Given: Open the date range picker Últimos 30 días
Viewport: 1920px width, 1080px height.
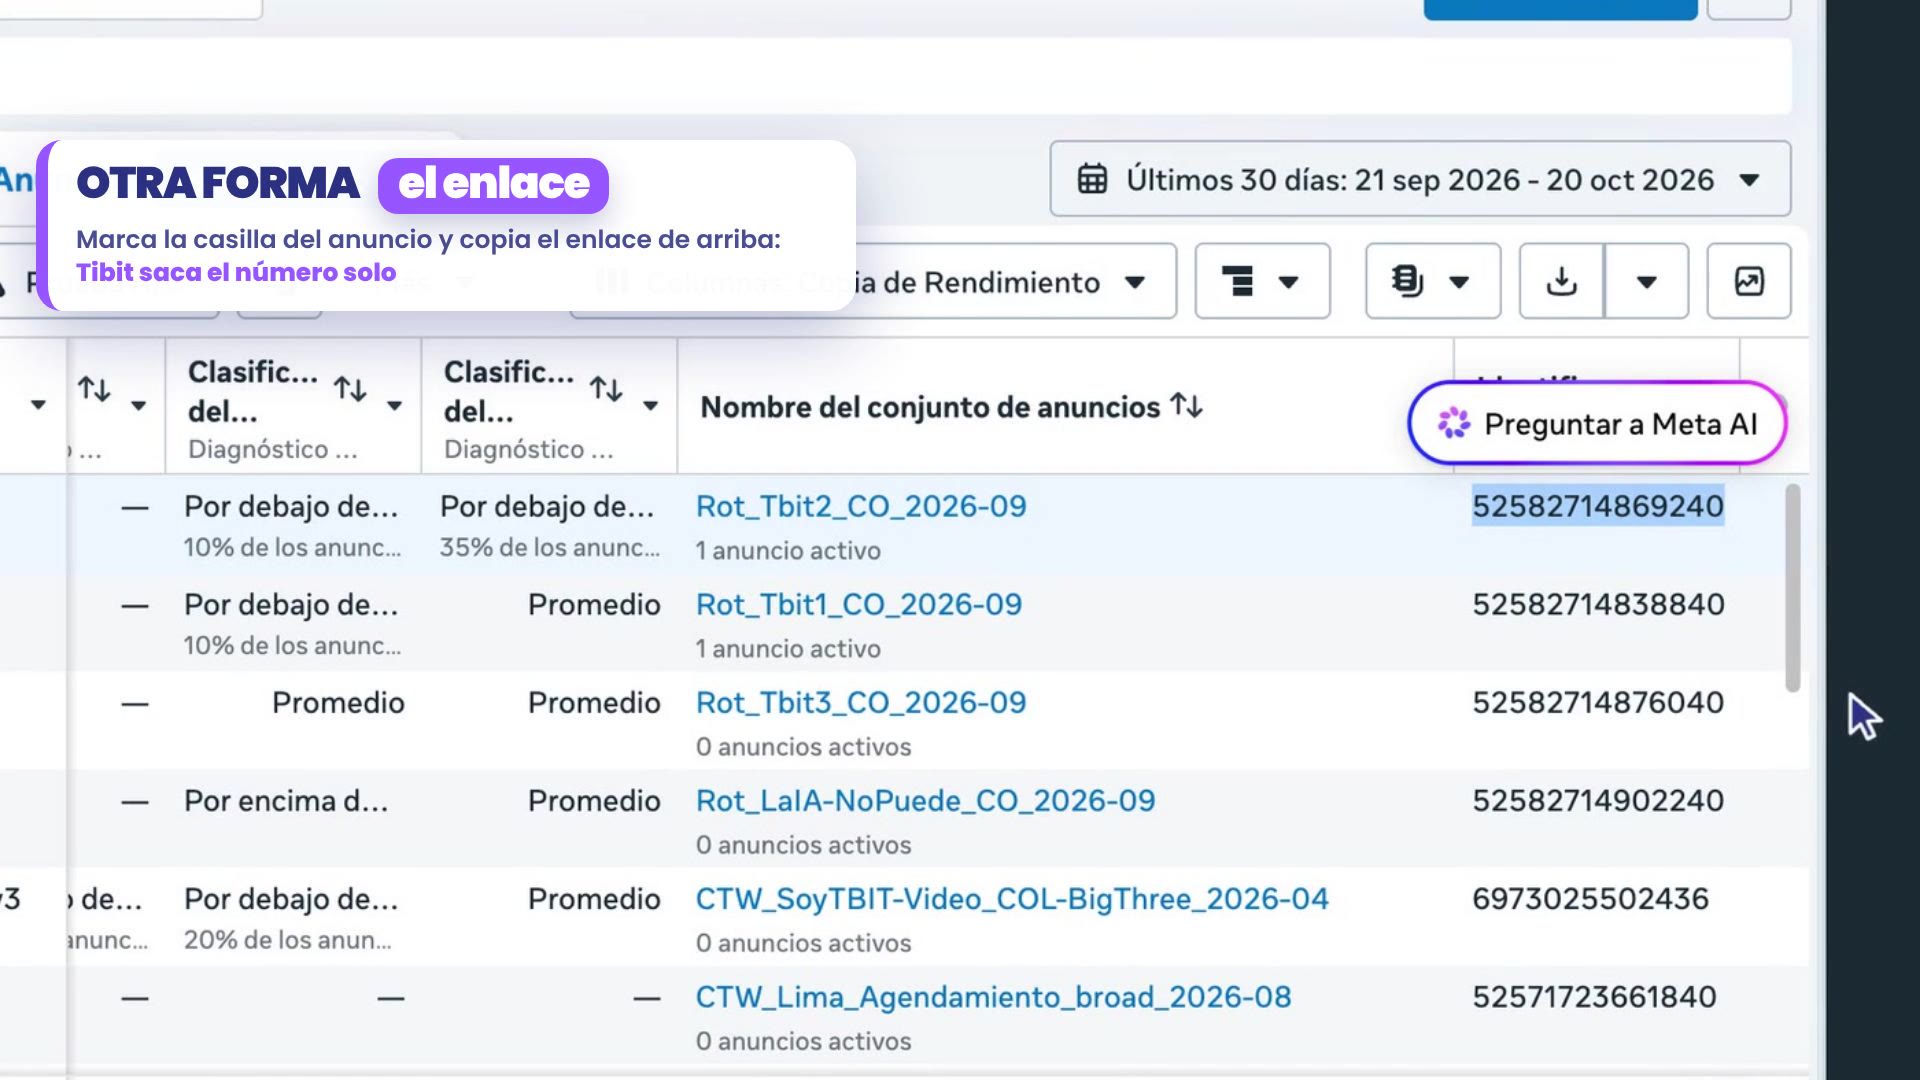Looking at the screenshot, I should tap(1420, 179).
